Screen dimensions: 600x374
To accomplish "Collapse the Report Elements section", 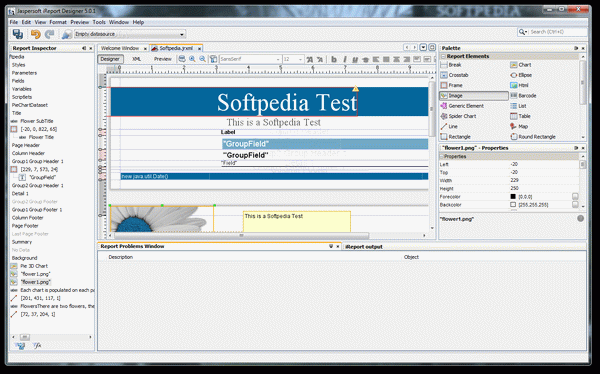I will pos(443,56).
